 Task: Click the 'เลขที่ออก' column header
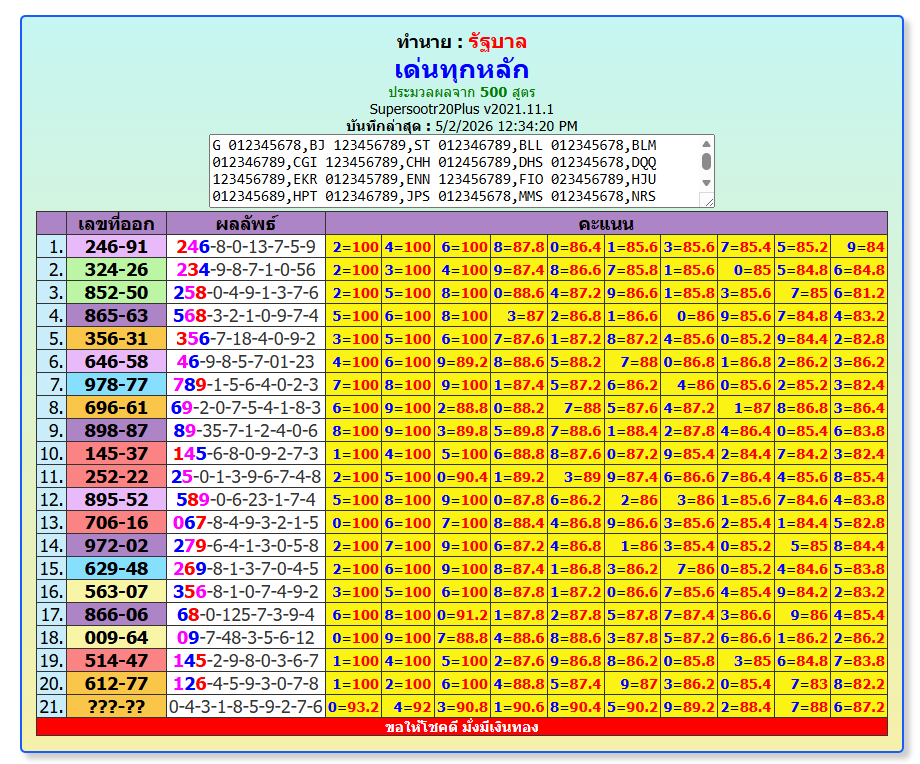pyautogui.click(x=116, y=224)
